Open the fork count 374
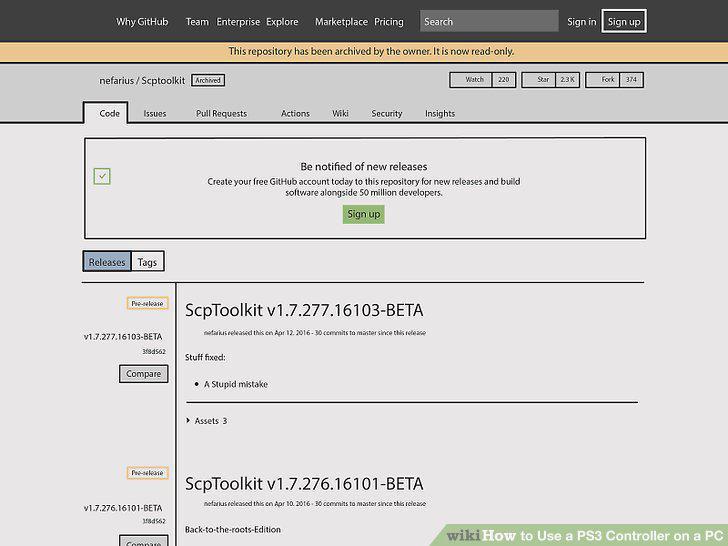 pos(631,80)
